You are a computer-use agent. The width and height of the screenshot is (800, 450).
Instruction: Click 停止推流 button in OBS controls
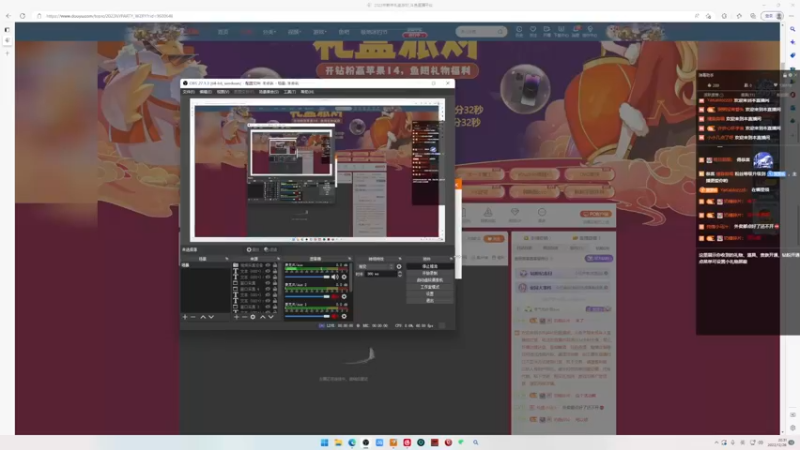430,266
